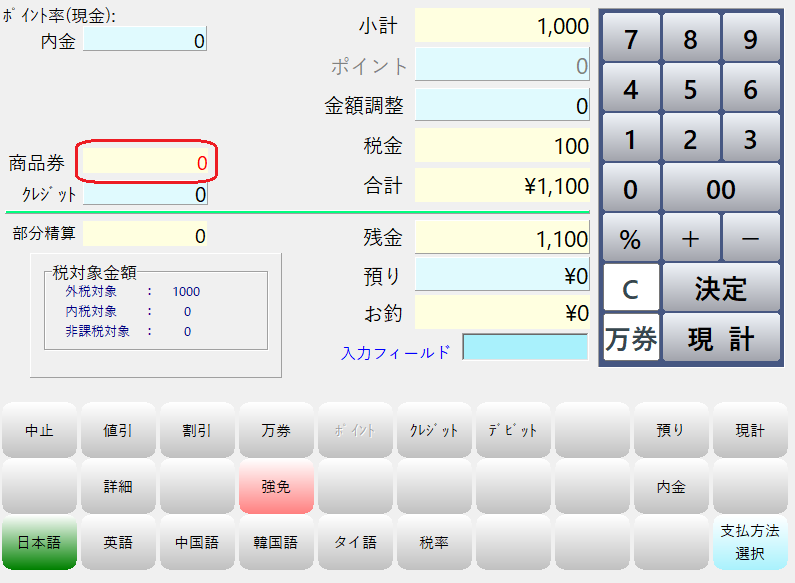Click the 金額調整 value field
Viewport: 795px width, 583px height.
pyautogui.click(x=502, y=105)
